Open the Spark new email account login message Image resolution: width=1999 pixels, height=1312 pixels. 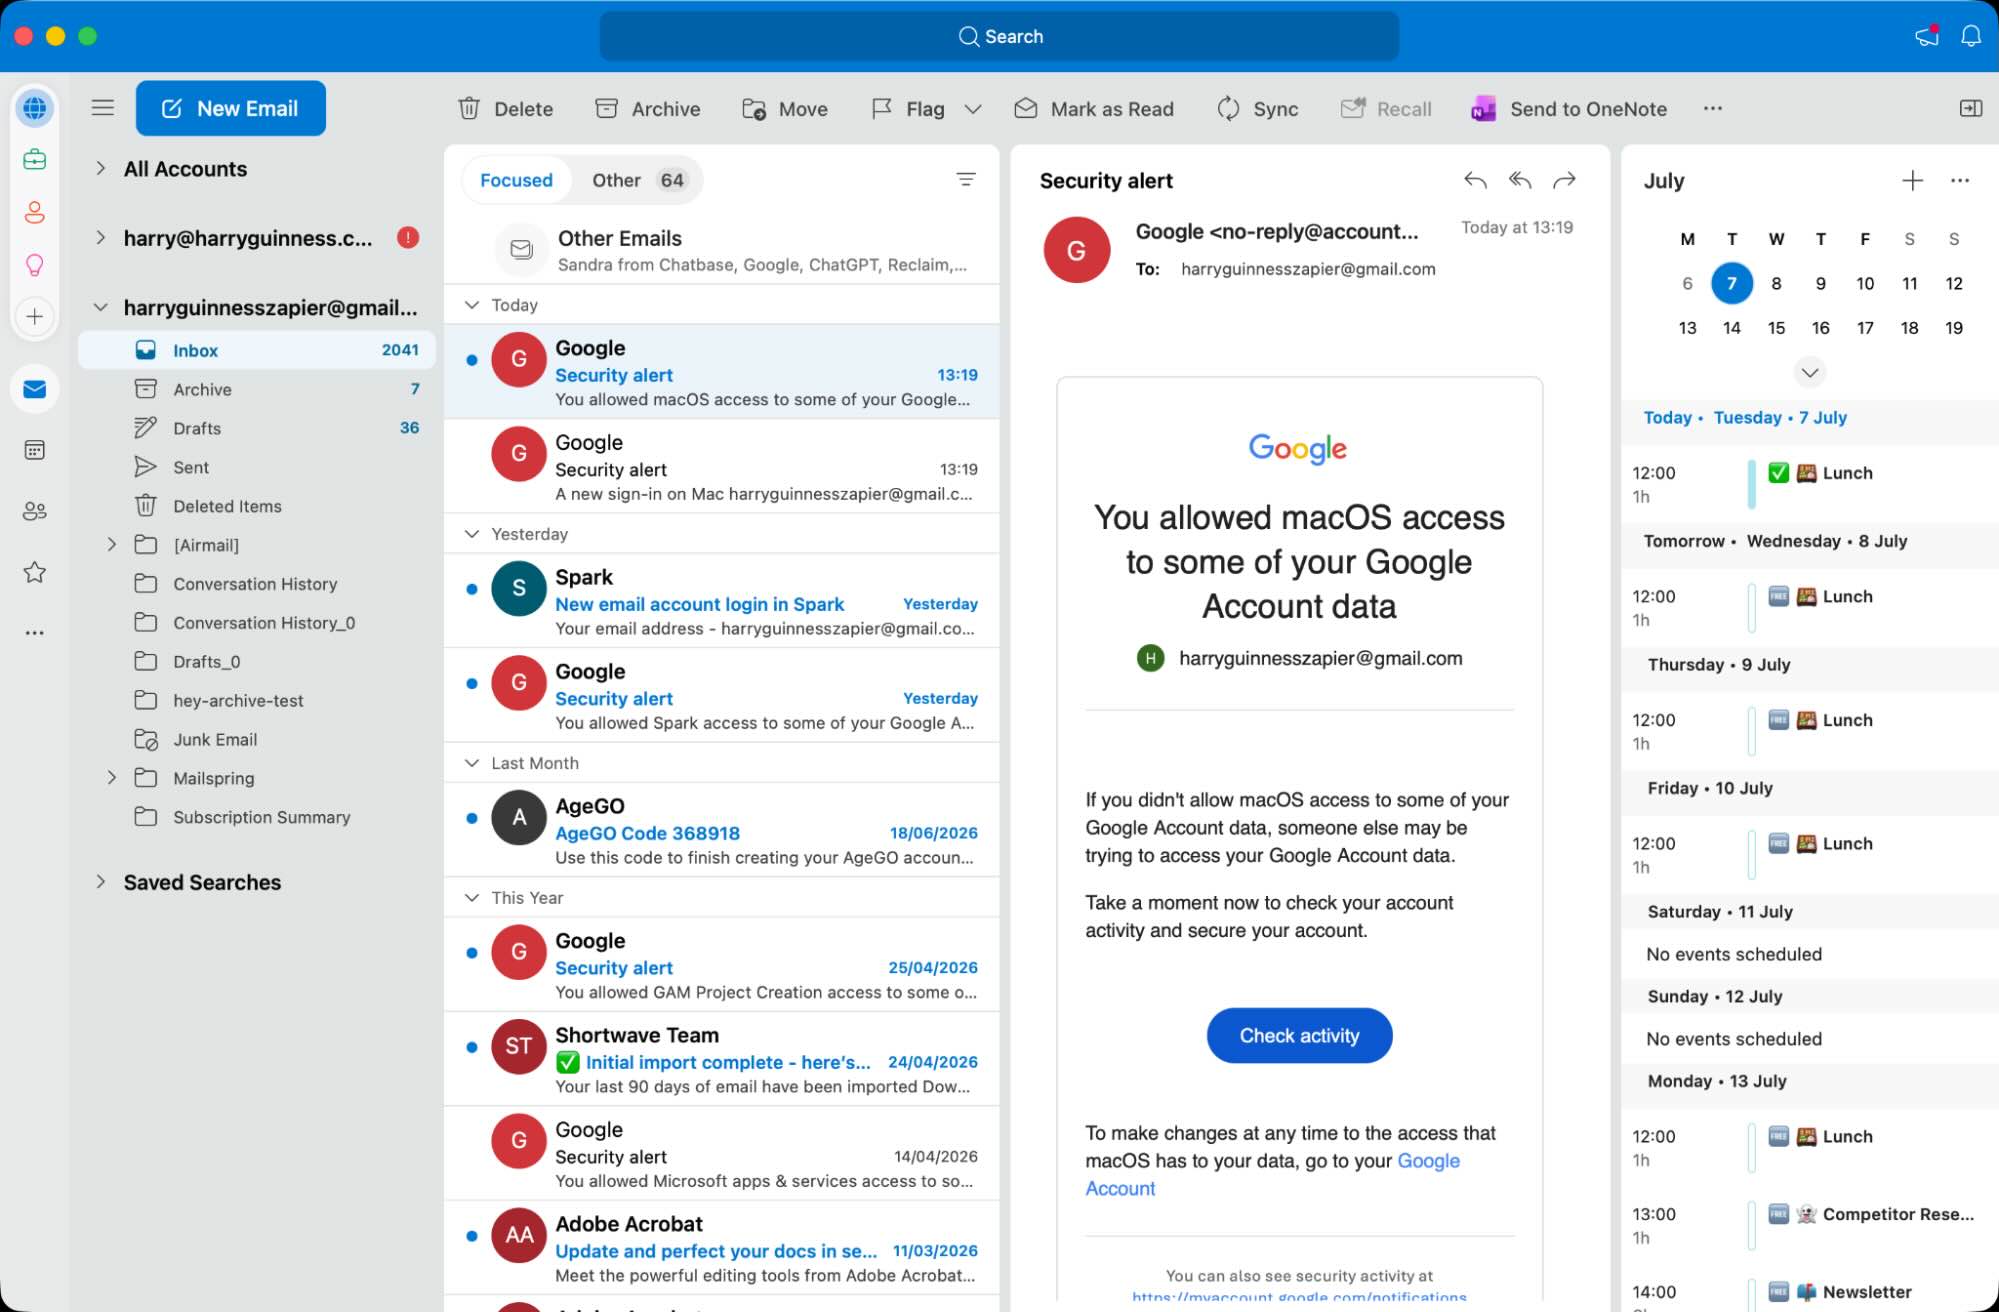coord(721,602)
